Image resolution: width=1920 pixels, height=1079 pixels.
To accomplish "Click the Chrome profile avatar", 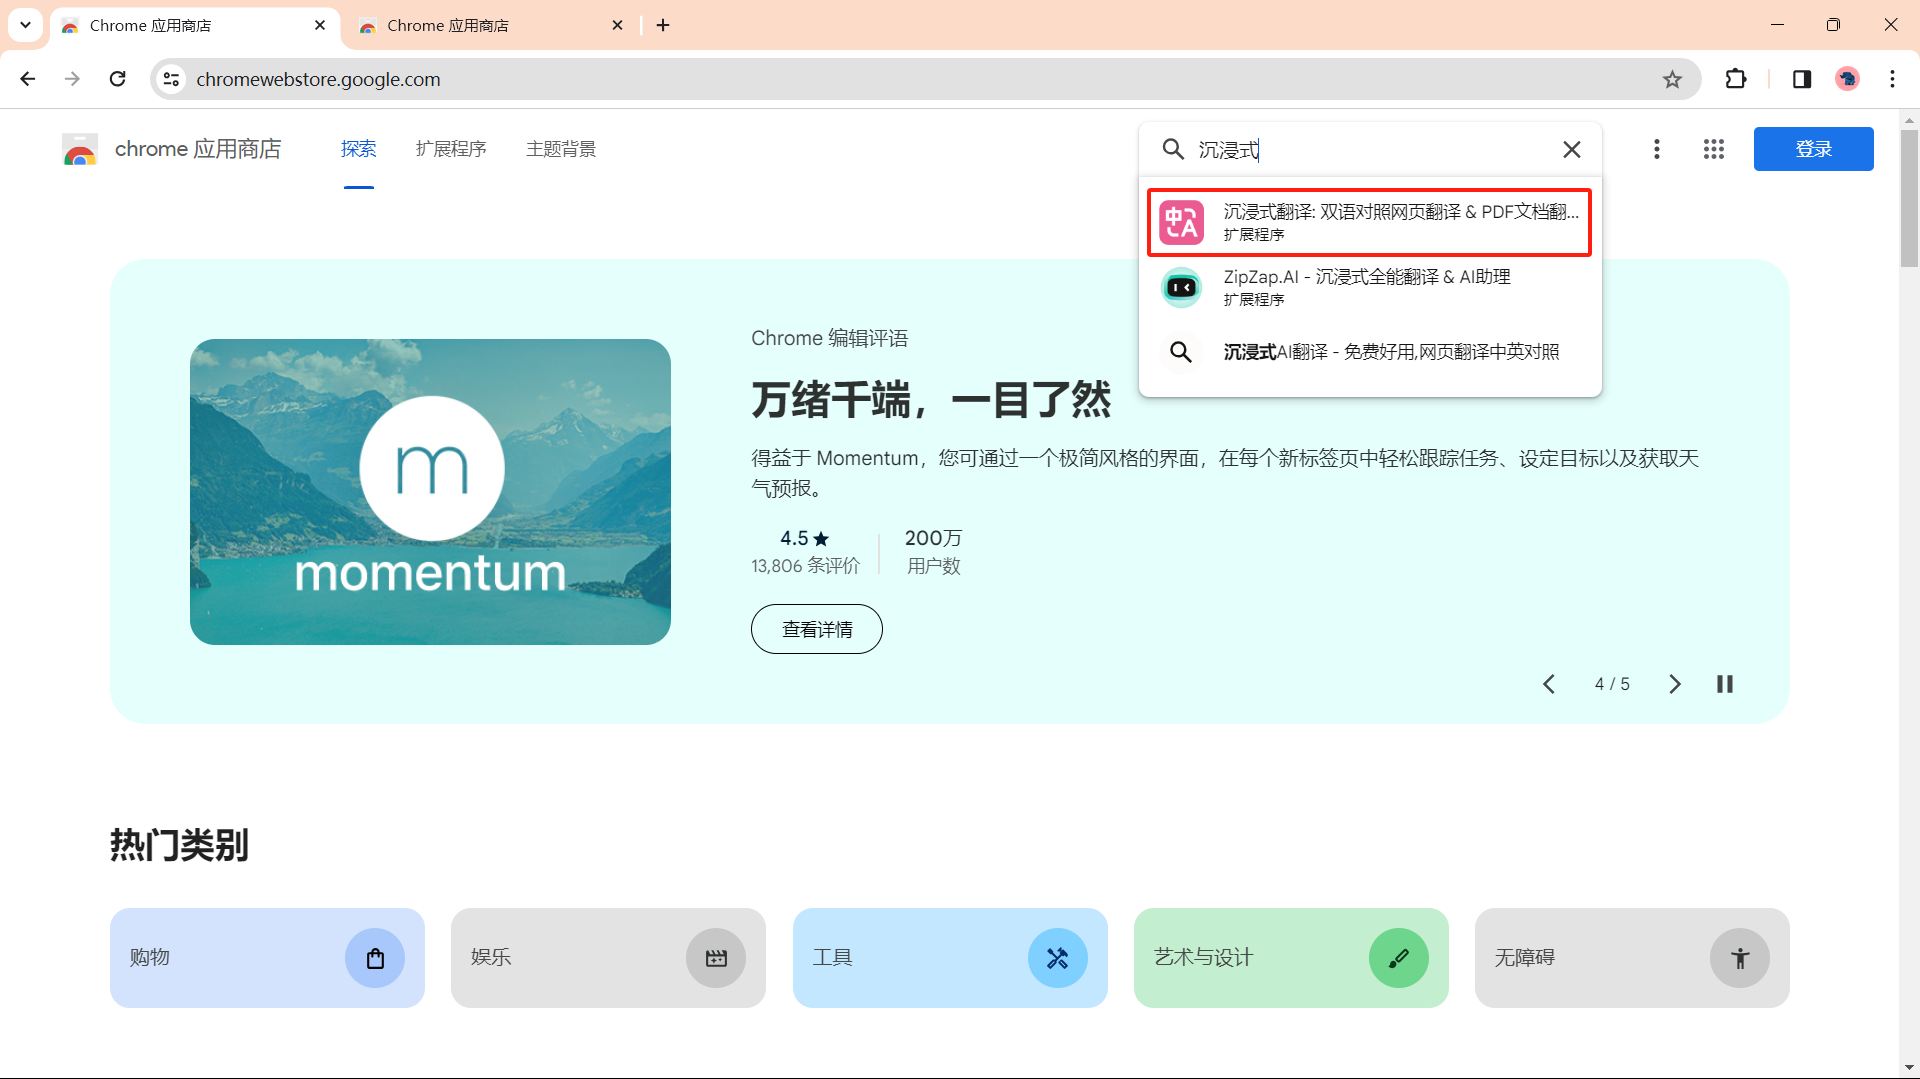I will point(1847,79).
